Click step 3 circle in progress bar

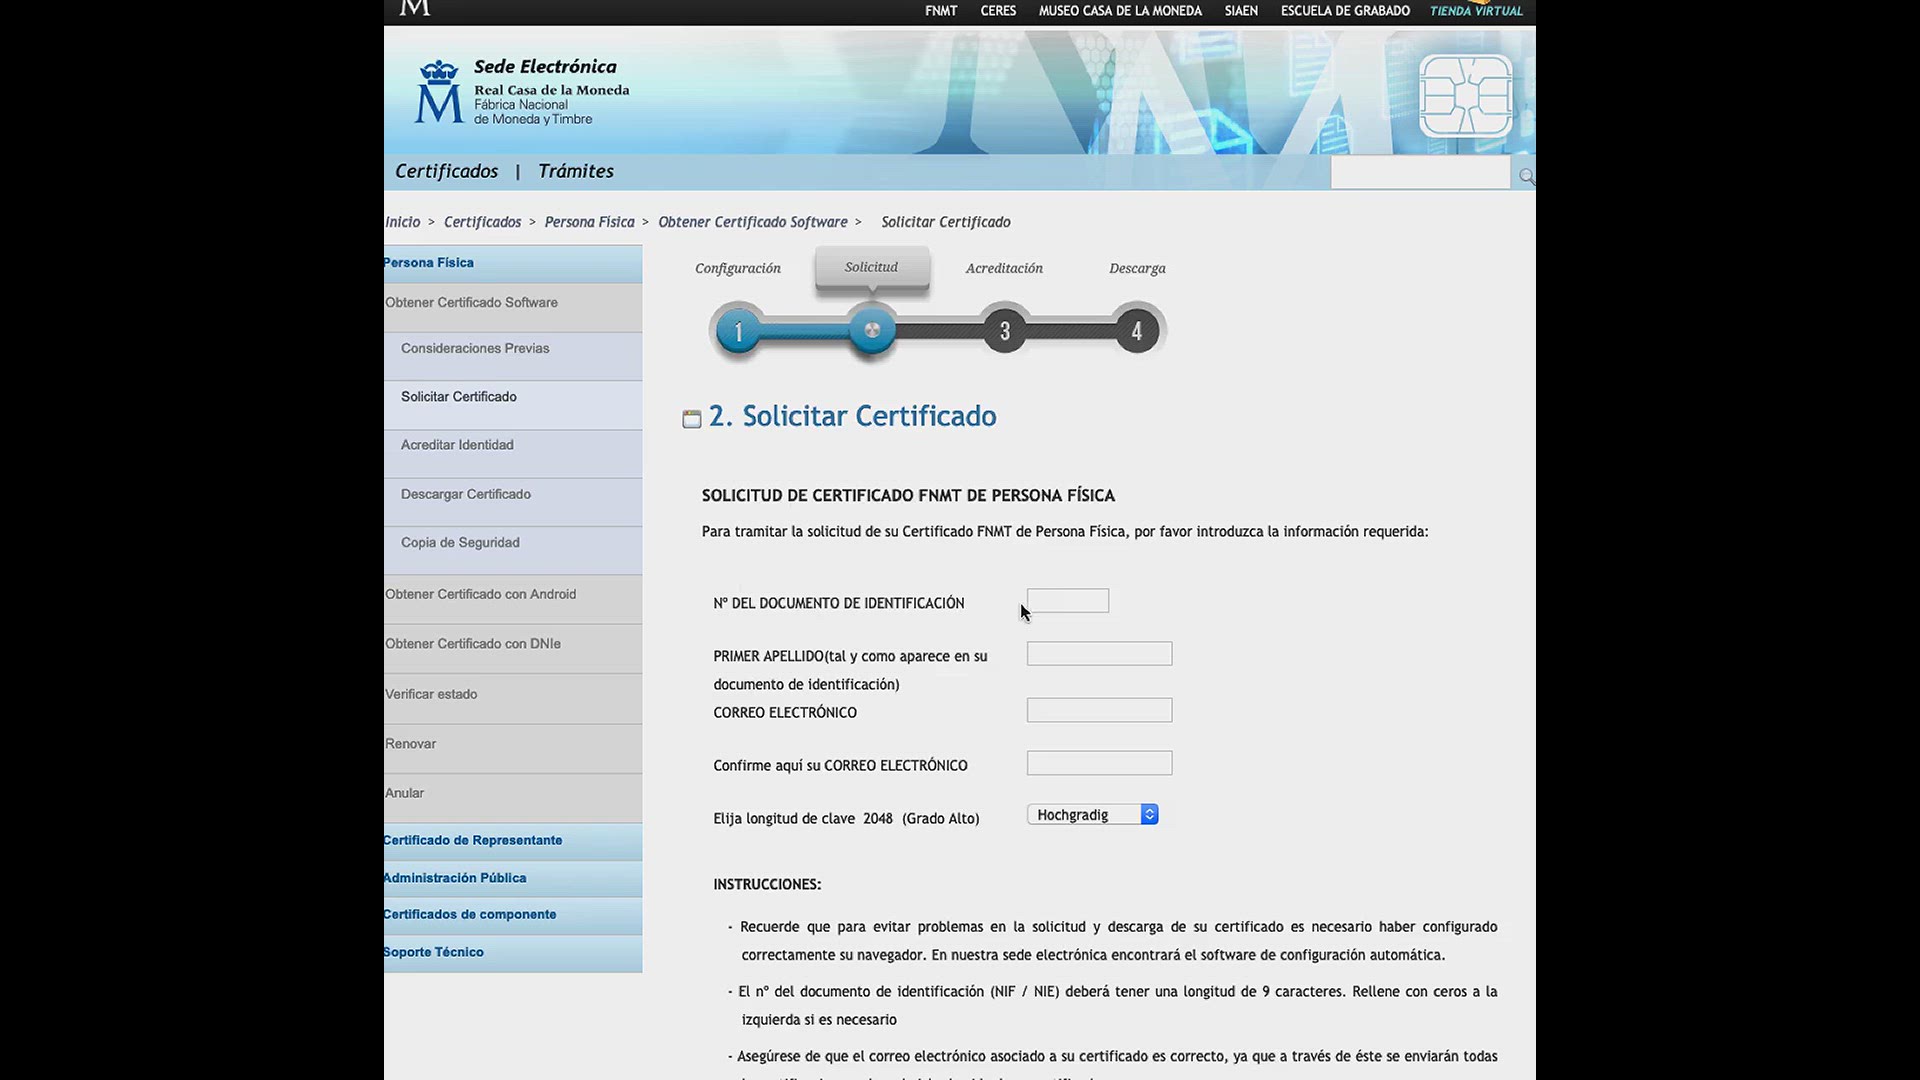point(1004,331)
